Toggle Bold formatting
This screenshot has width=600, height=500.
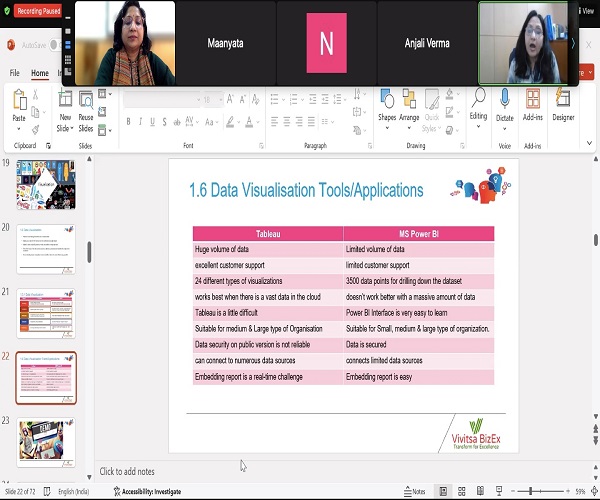(129, 122)
